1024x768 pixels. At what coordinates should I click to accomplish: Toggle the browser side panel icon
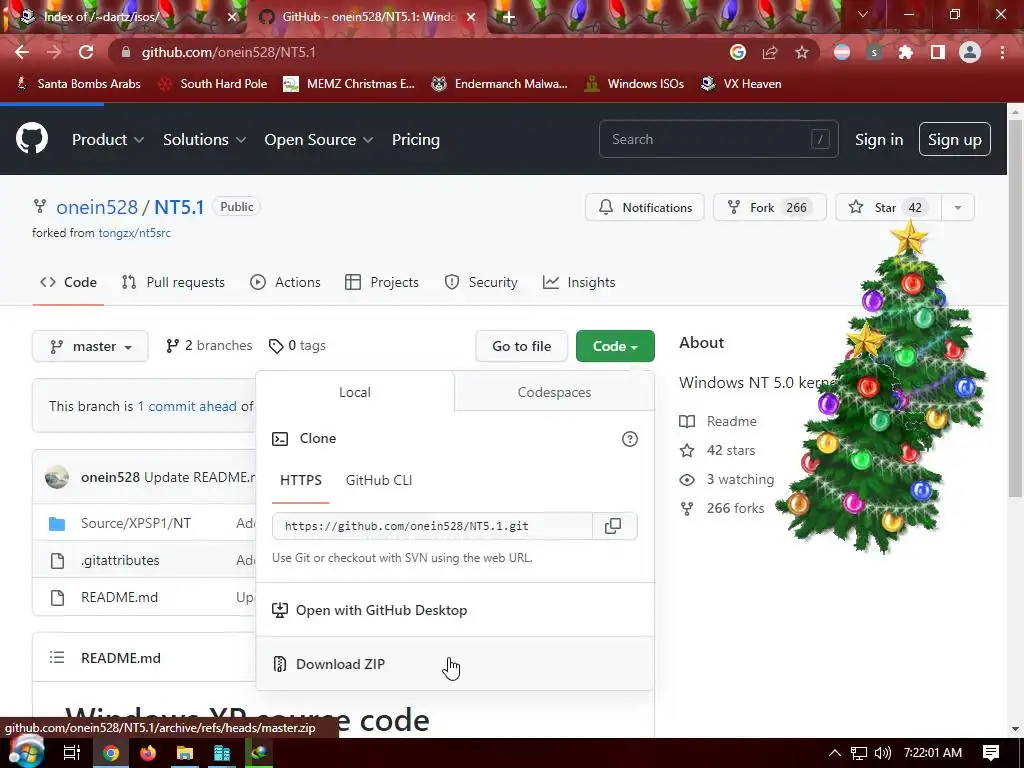pos(938,52)
